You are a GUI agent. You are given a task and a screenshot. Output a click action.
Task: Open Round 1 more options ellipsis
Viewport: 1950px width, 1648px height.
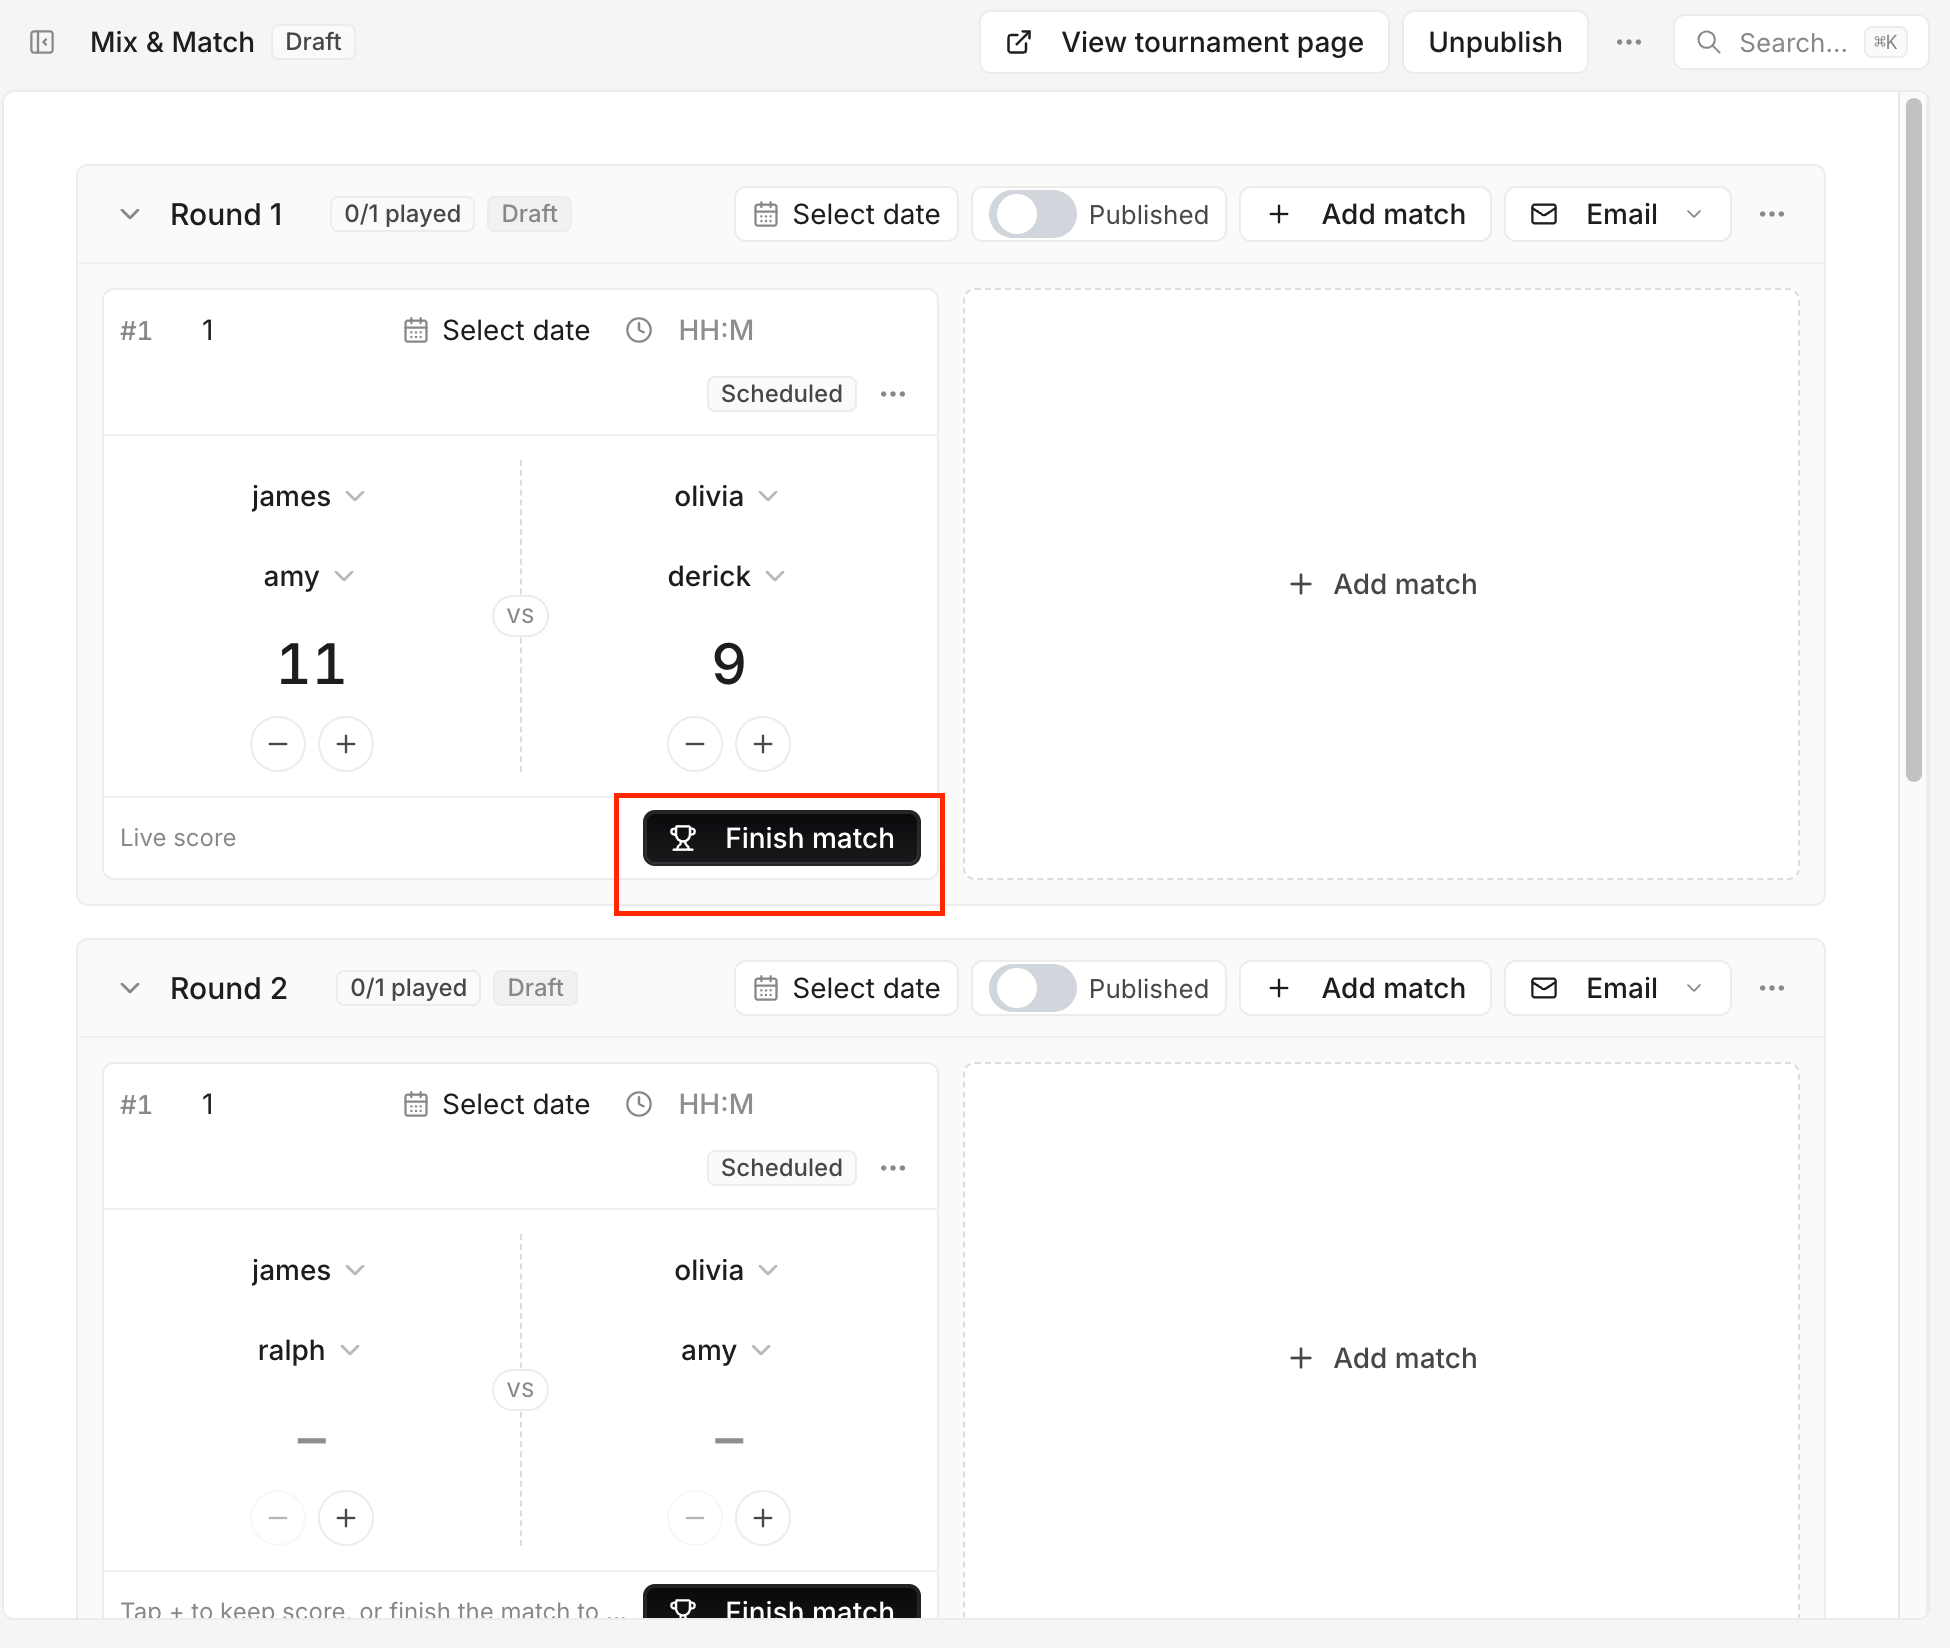click(x=1772, y=214)
